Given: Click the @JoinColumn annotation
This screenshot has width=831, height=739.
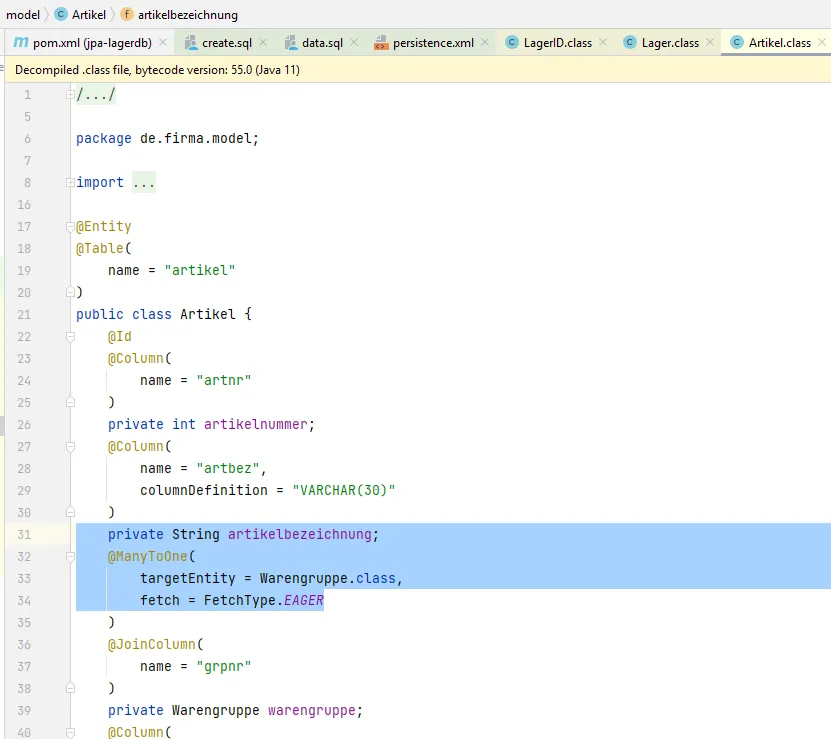Looking at the screenshot, I should (152, 645).
